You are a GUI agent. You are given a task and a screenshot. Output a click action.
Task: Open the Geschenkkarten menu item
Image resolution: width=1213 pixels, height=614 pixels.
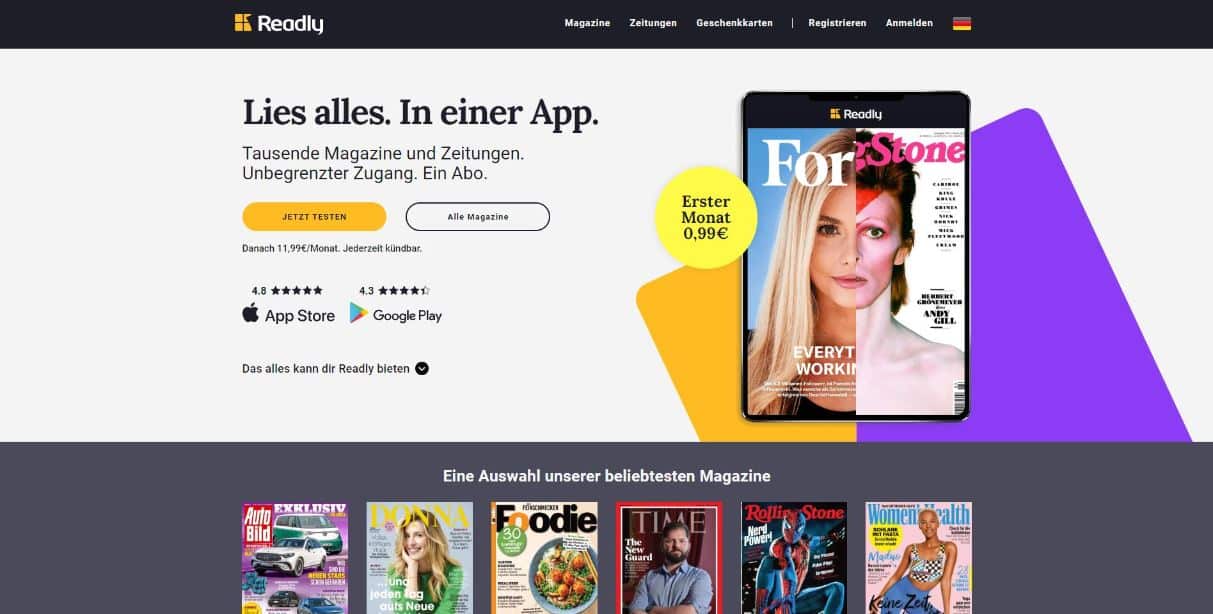(734, 23)
